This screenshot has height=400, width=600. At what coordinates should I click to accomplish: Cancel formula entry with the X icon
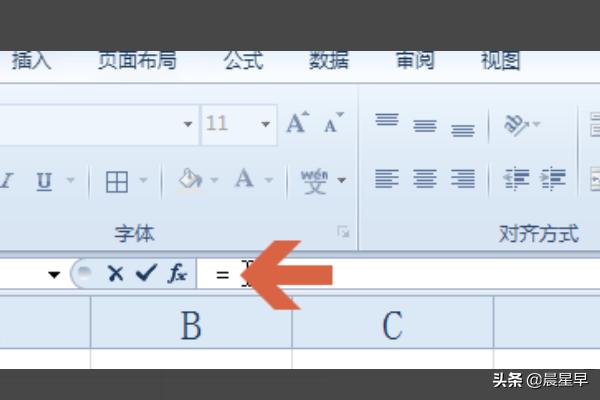tap(115, 274)
